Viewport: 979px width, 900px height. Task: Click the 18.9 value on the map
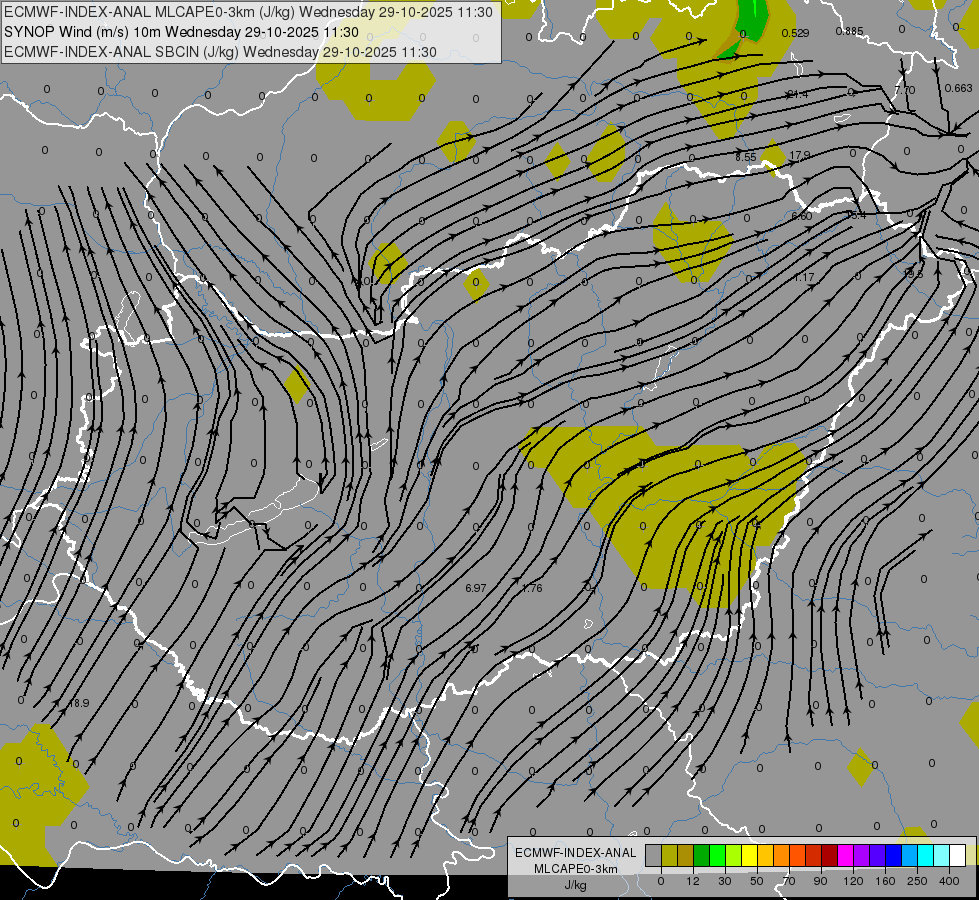pos(79,703)
